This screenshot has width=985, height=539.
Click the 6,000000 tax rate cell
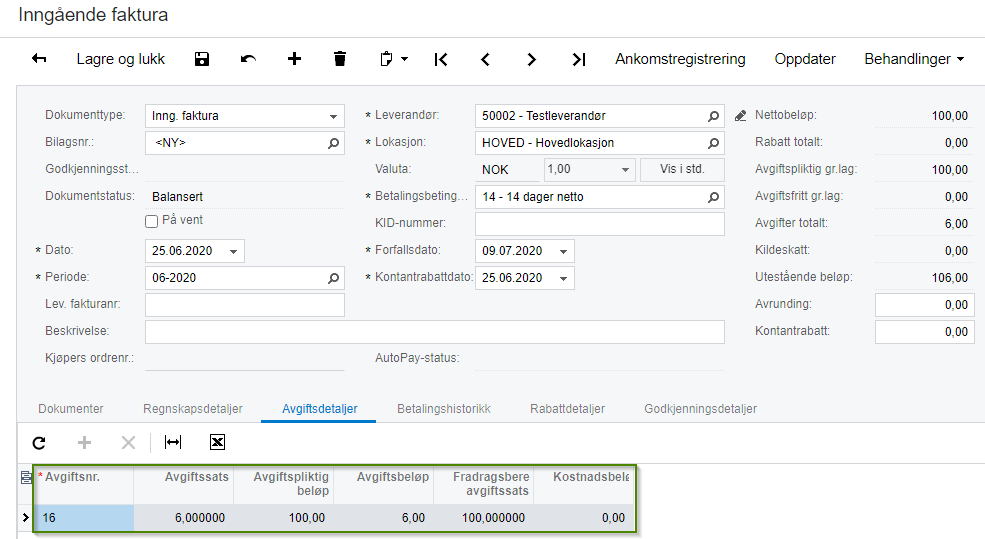[x=183, y=518]
